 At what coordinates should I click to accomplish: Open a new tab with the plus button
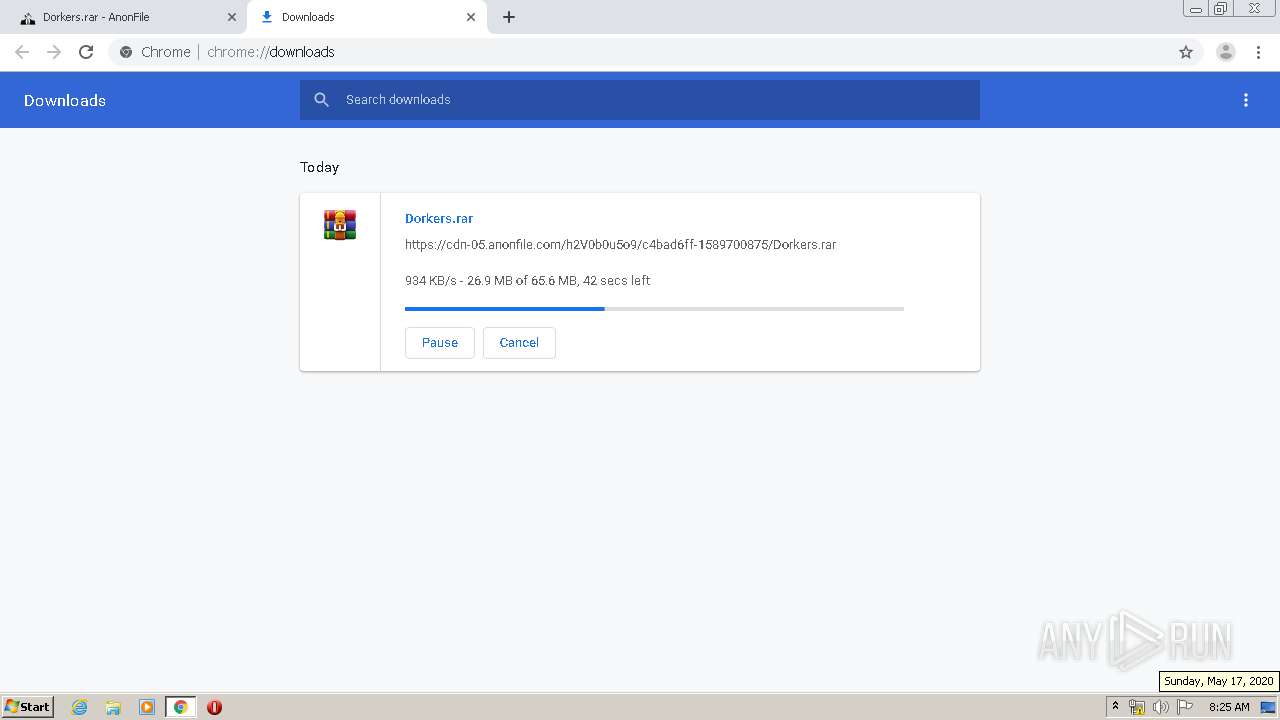point(509,17)
